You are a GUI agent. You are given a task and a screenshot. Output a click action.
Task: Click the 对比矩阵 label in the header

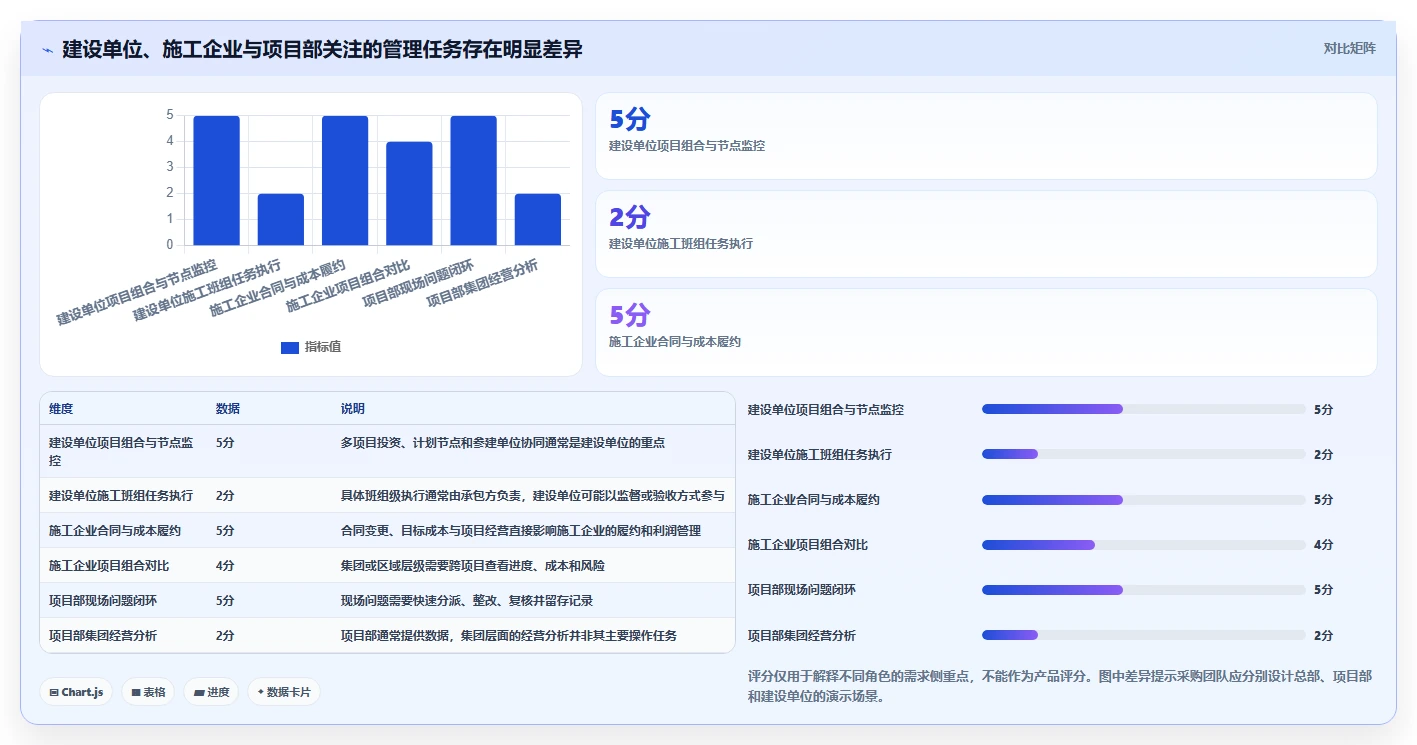[1350, 48]
